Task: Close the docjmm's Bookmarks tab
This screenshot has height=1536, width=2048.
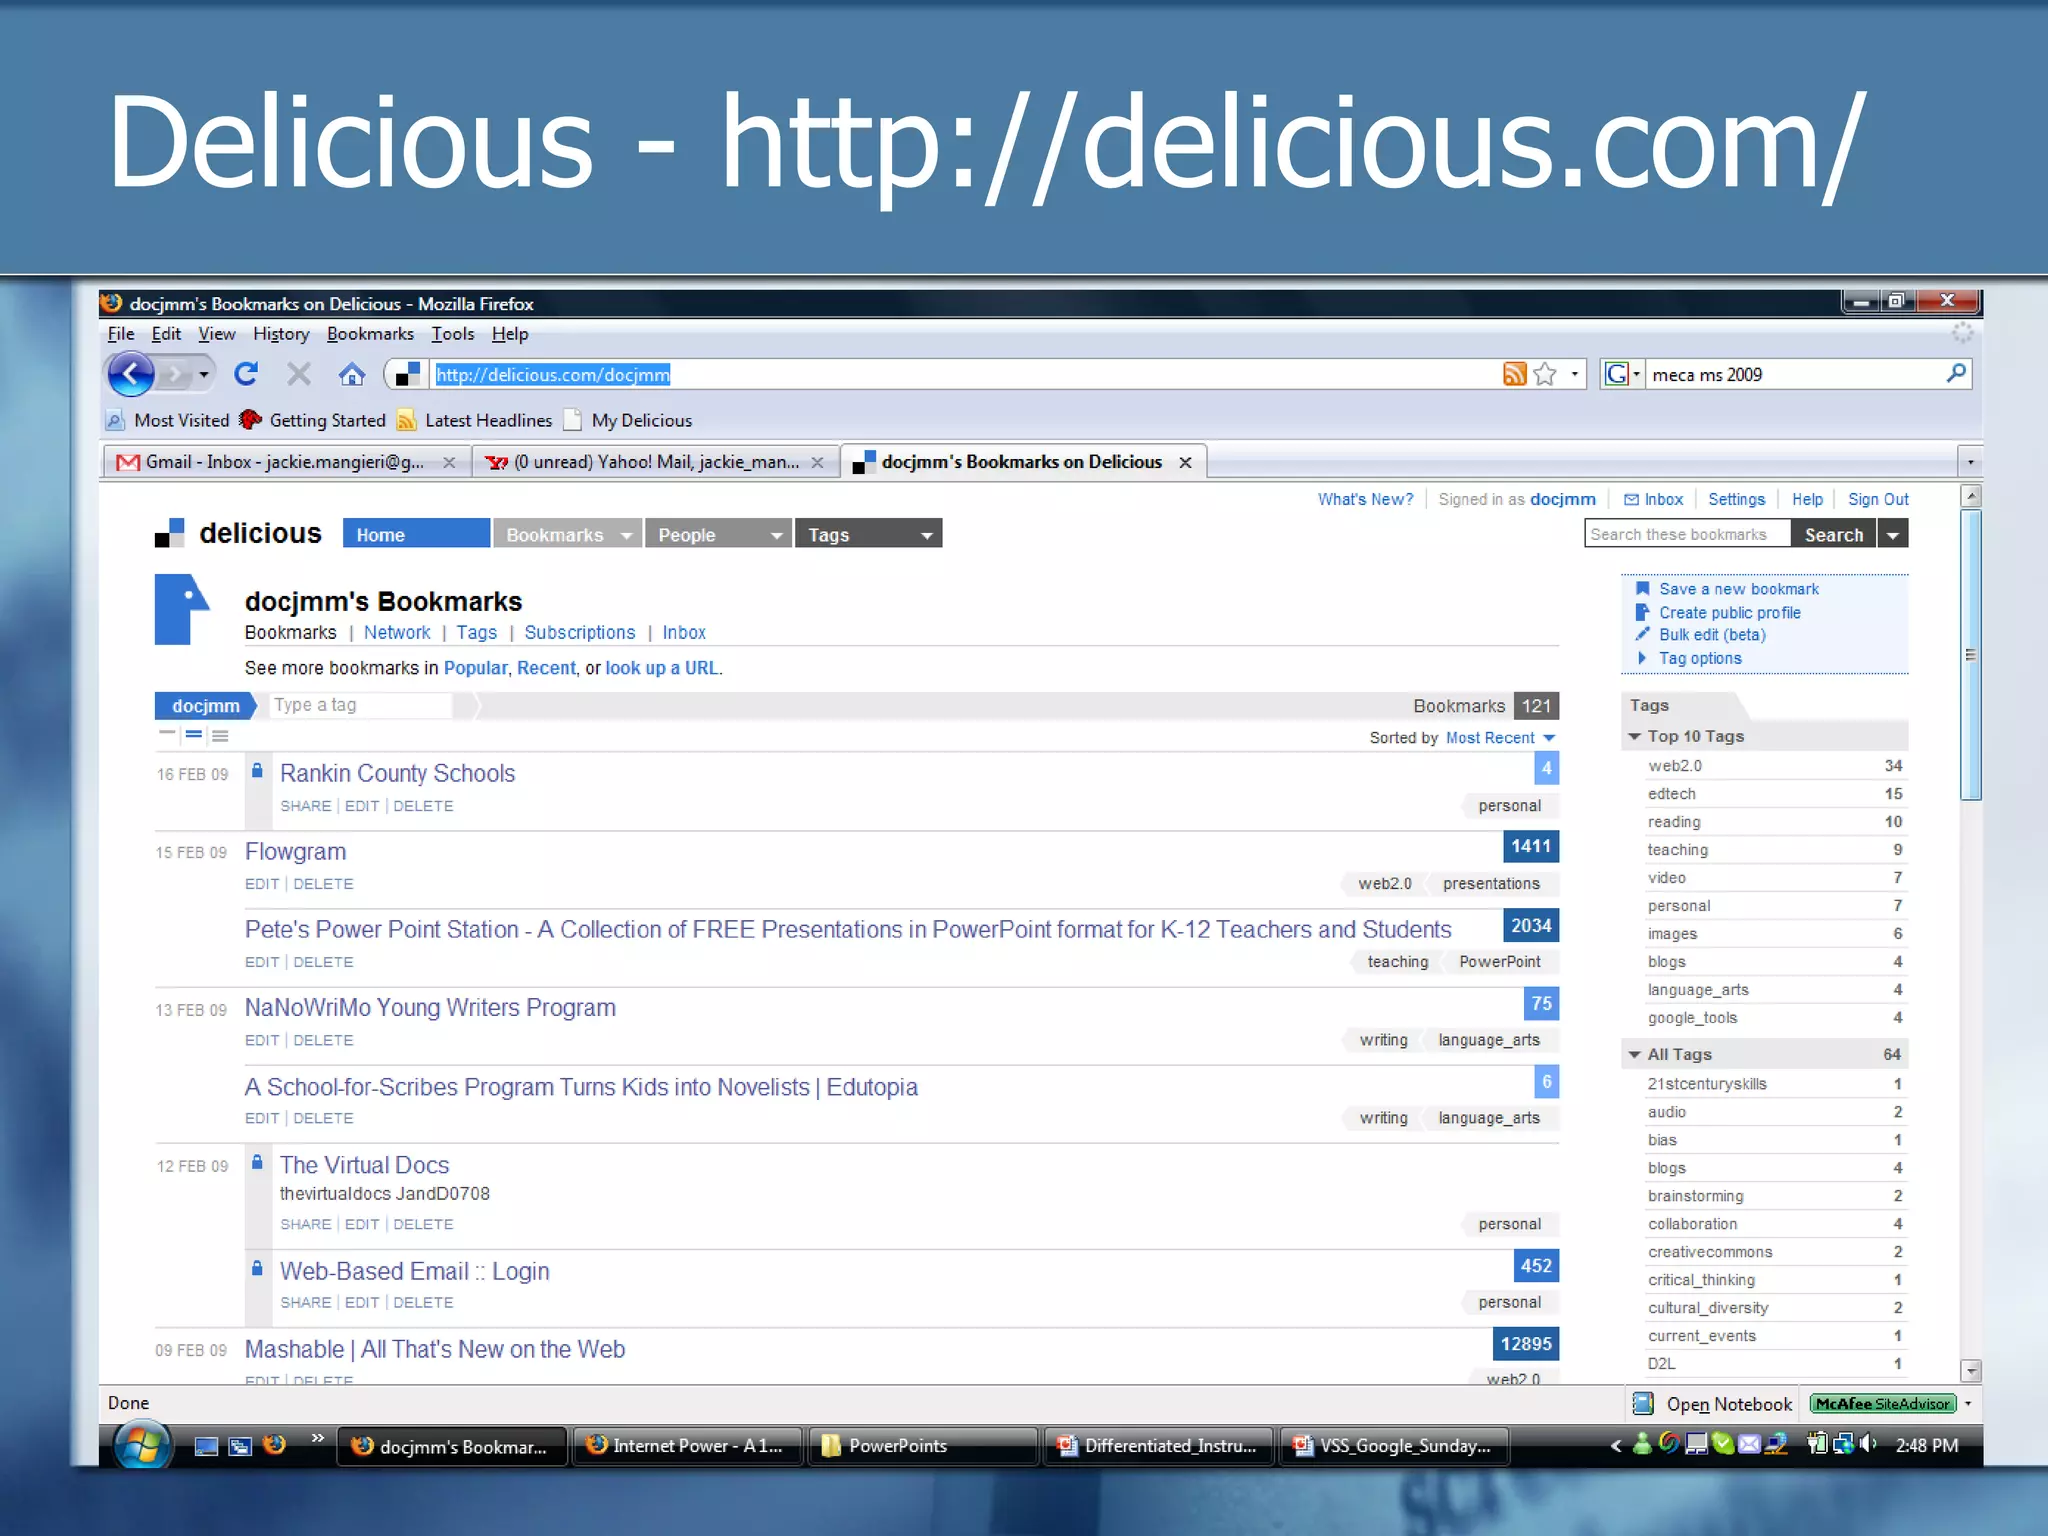Action: 1185,462
